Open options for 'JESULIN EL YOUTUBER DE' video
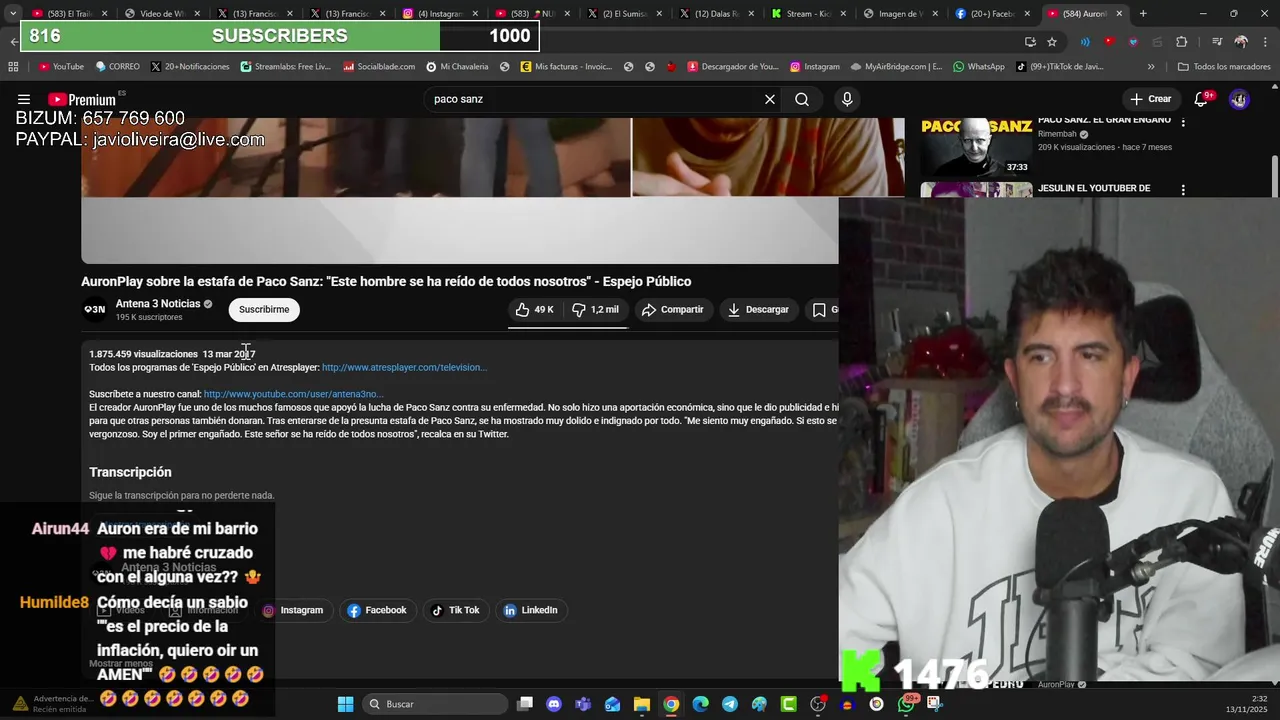The height and width of the screenshot is (720, 1280). pos(1183,190)
